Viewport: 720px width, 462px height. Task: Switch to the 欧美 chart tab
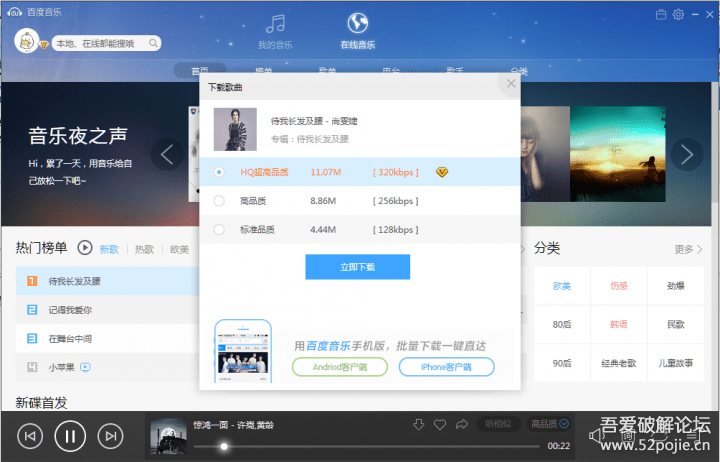180,249
